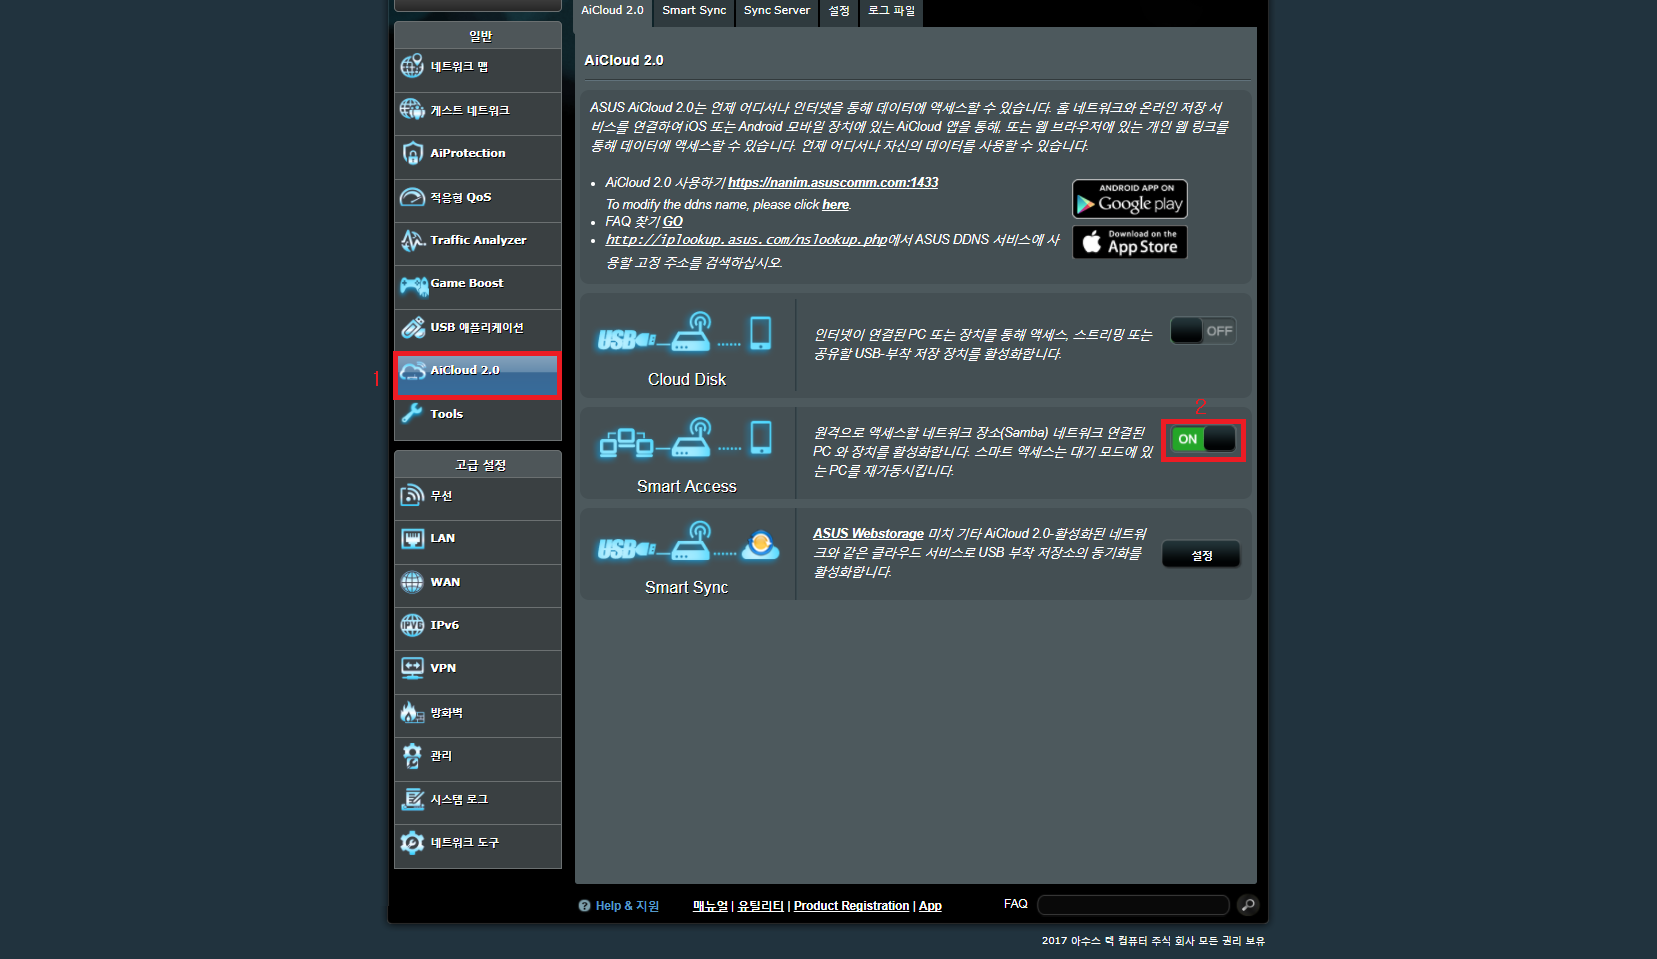This screenshot has height=959, width=1657.
Task: Select the AiProtection shield icon
Action: pyautogui.click(x=412, y=153)
